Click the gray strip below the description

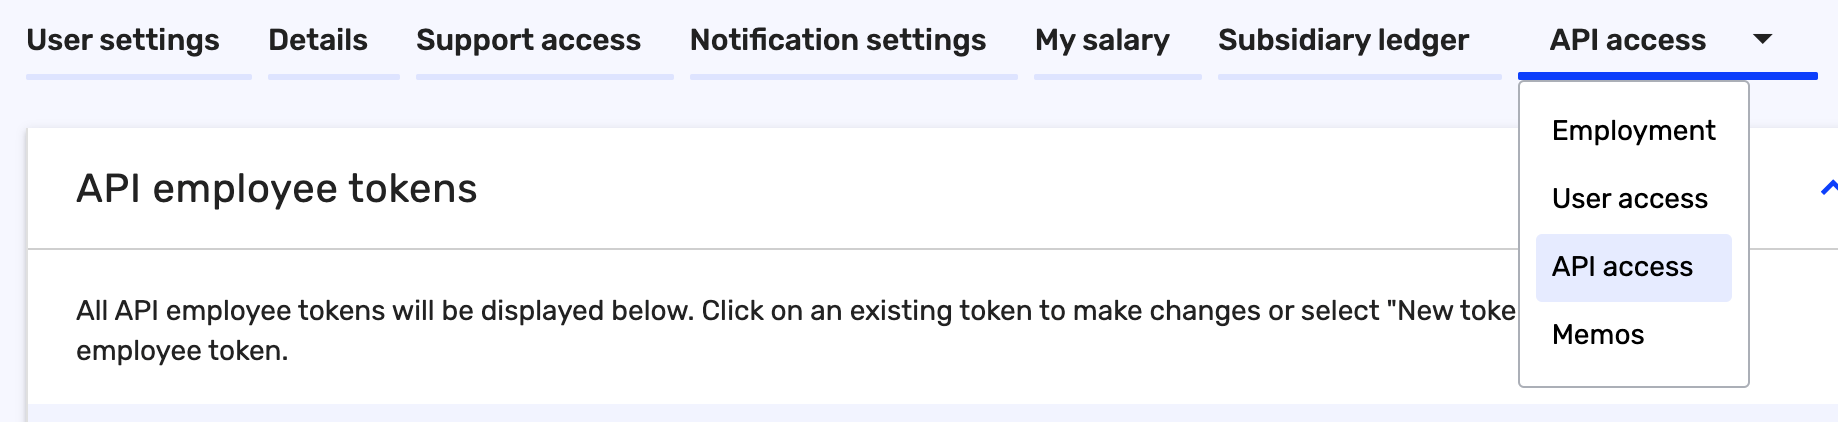point(700,413)
